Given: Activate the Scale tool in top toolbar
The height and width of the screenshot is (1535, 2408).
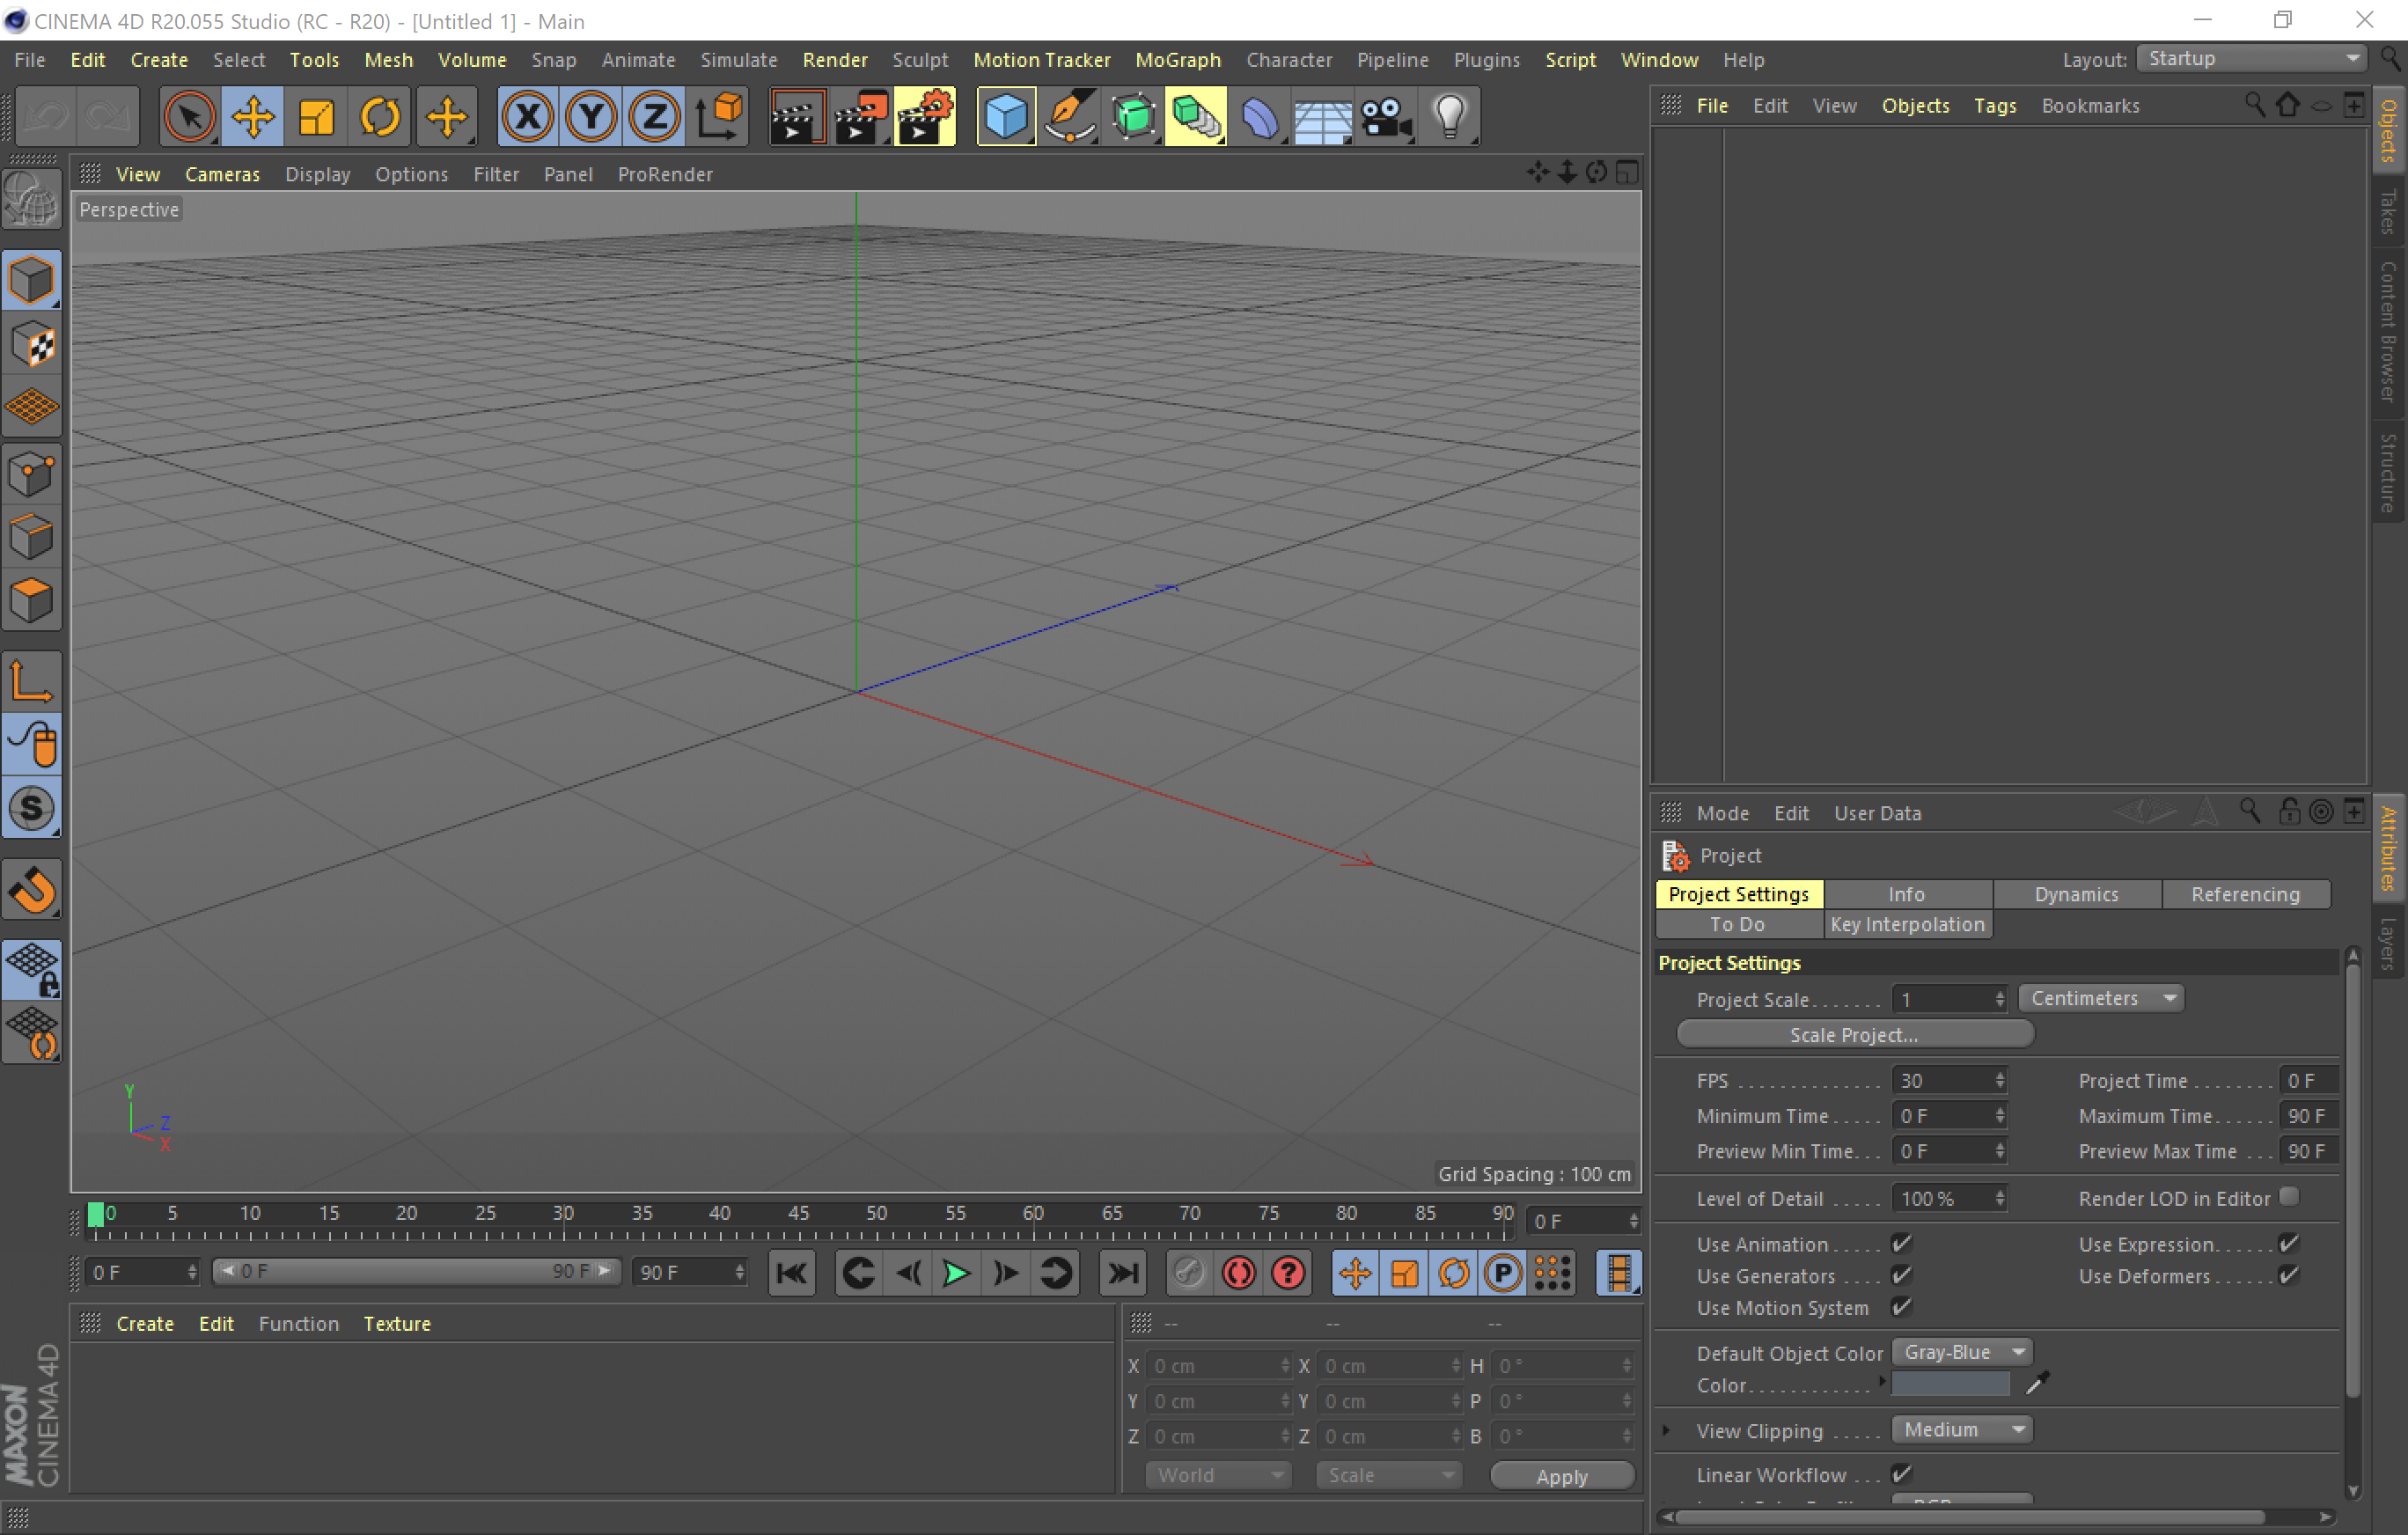Looking at the screenshot, I should click(x=316, y=117).
